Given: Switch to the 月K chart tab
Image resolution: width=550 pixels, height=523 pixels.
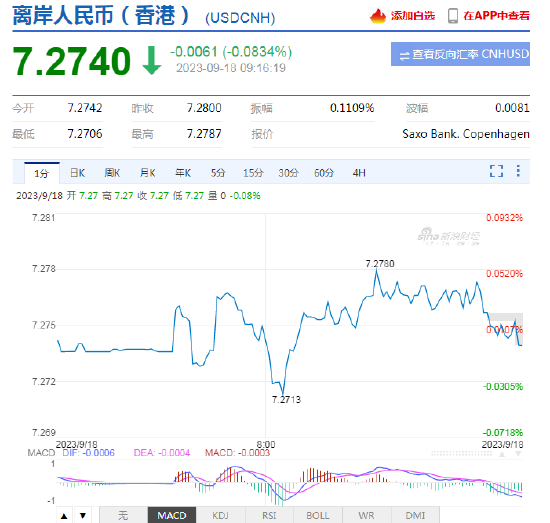Looking at the screenshot, I should 147,173.
